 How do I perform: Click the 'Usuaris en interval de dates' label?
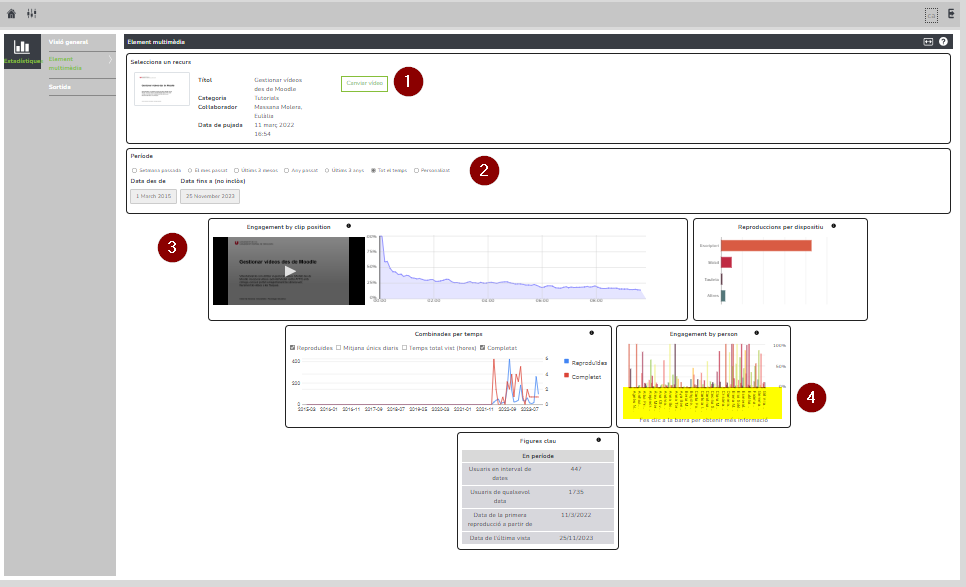pyautogui.click(x=500, y=474)
